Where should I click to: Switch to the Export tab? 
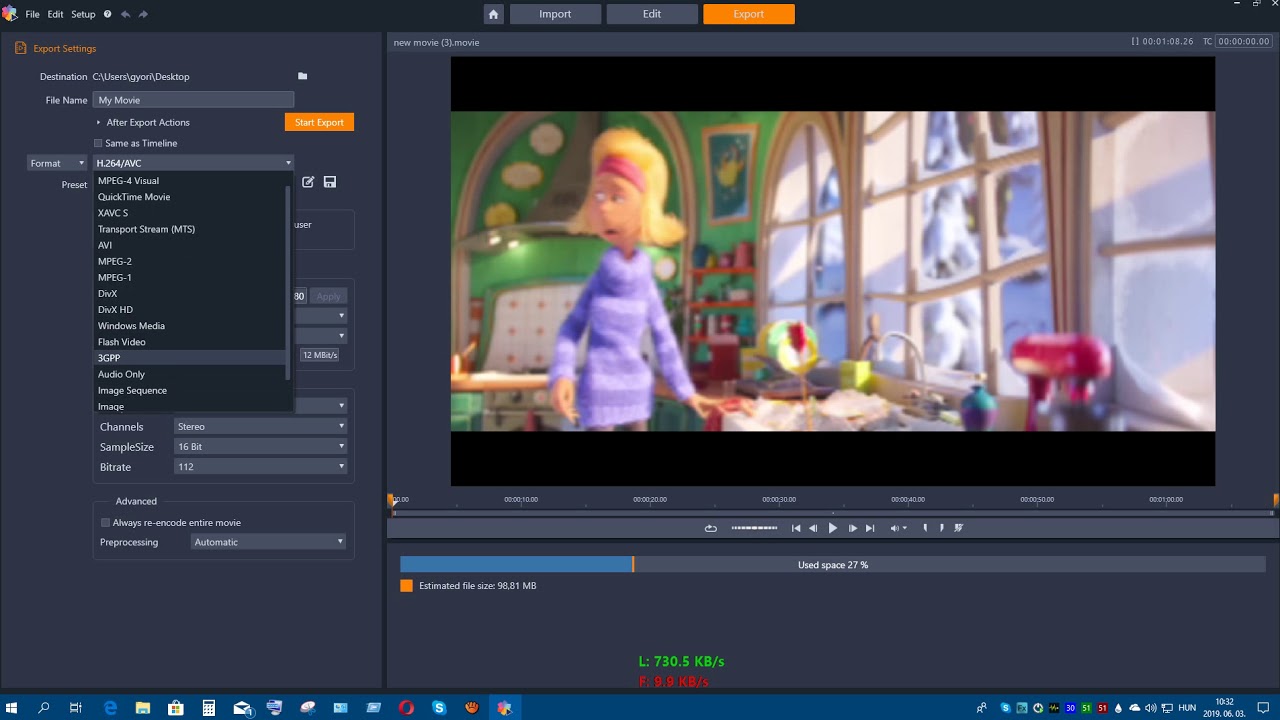coord(749,14)
